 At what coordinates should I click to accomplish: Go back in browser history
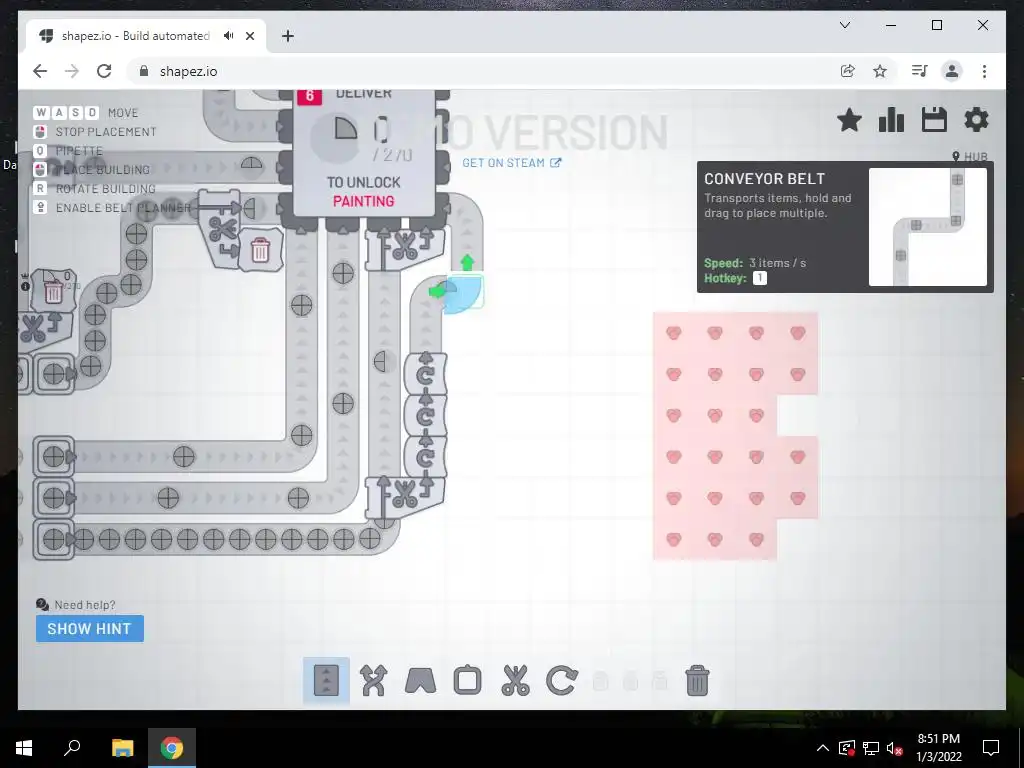pyautogui.click(x=40, y=71)
